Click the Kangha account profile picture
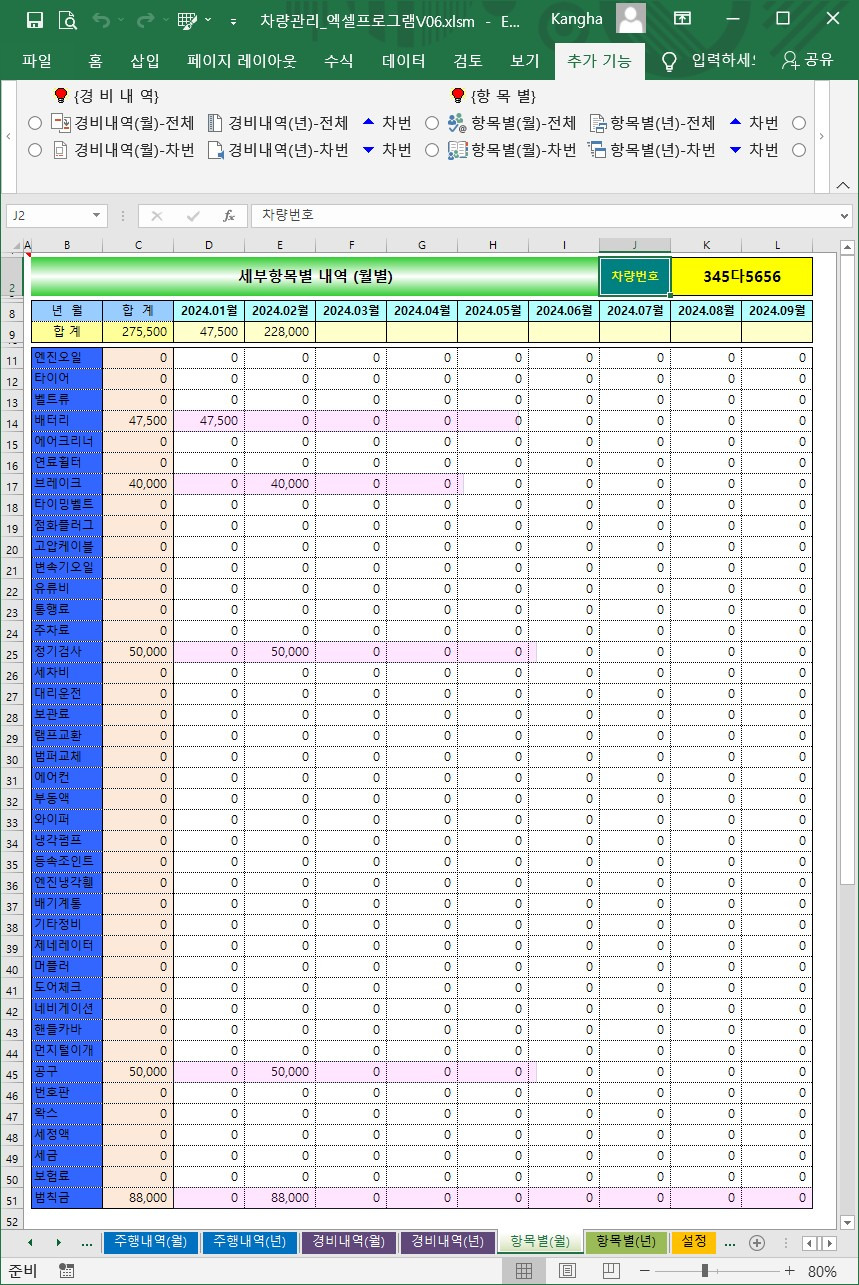The width and height of the screenshot is (859, 1285). 630,19
